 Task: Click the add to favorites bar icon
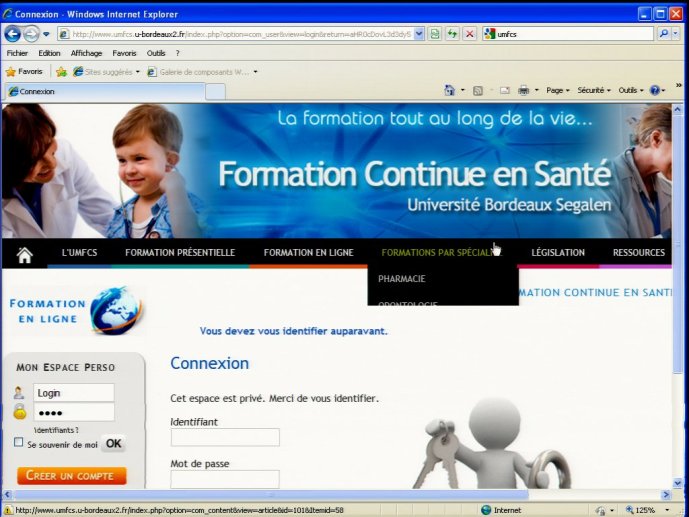pos(62,72)
